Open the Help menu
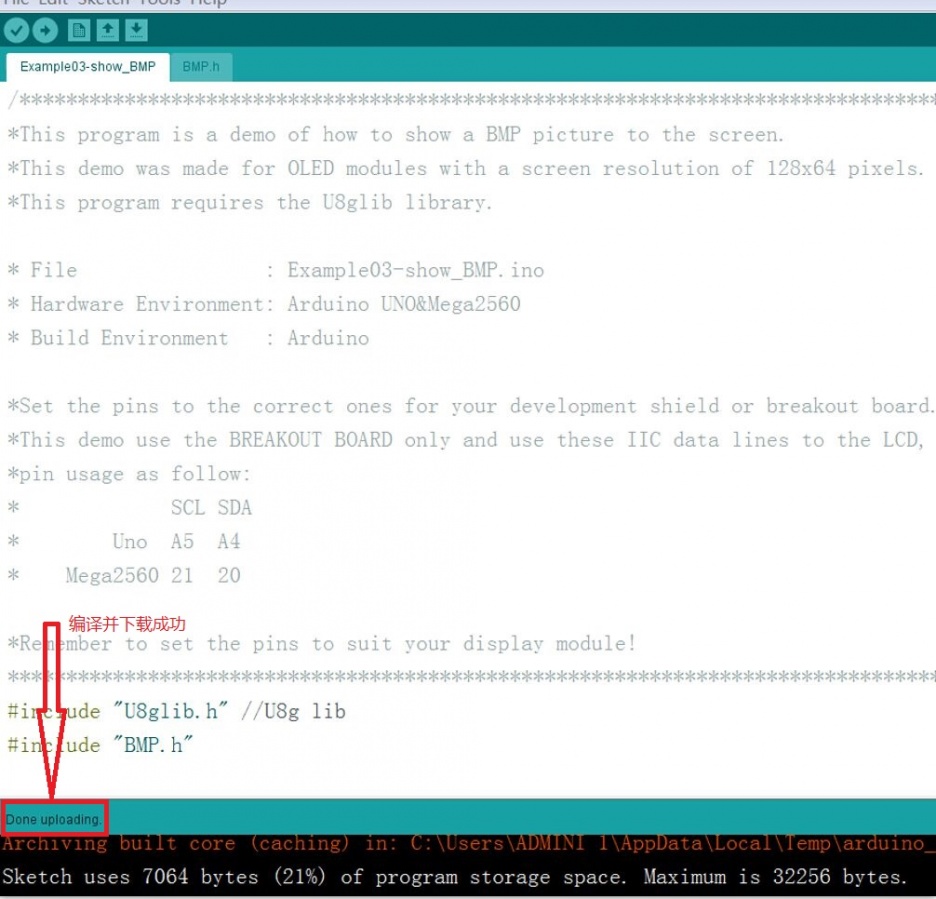This screenshot has height=899, width=936. (208, 3)
